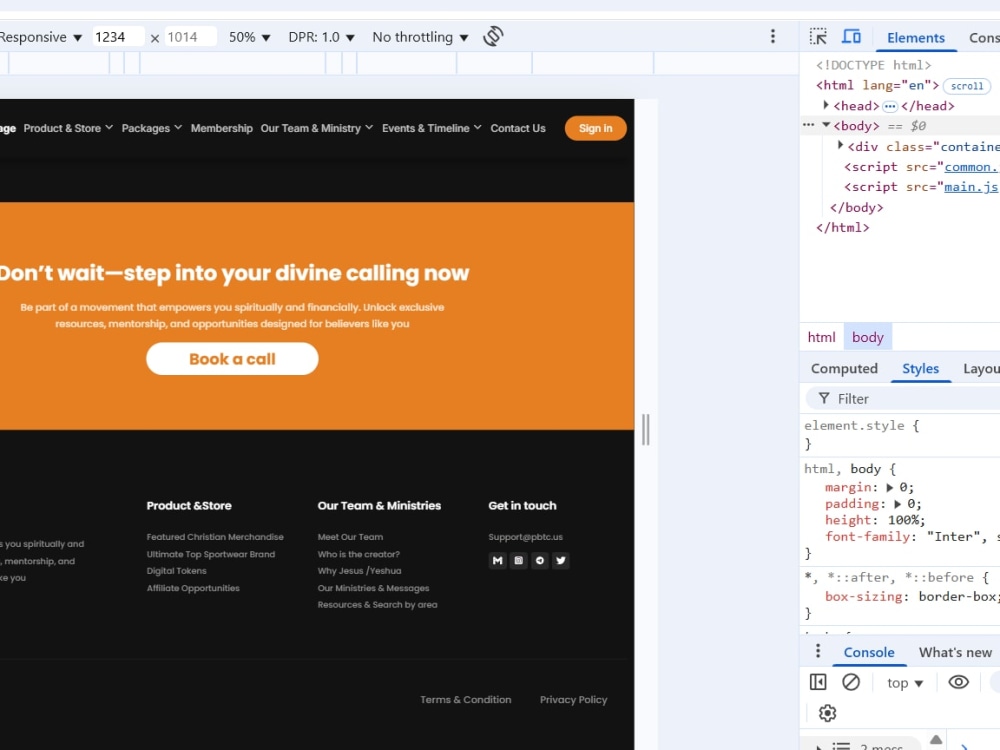
Task: Click Affiliate Opportunities footer link
Action: pyautogui.click(x=193, y=588)
